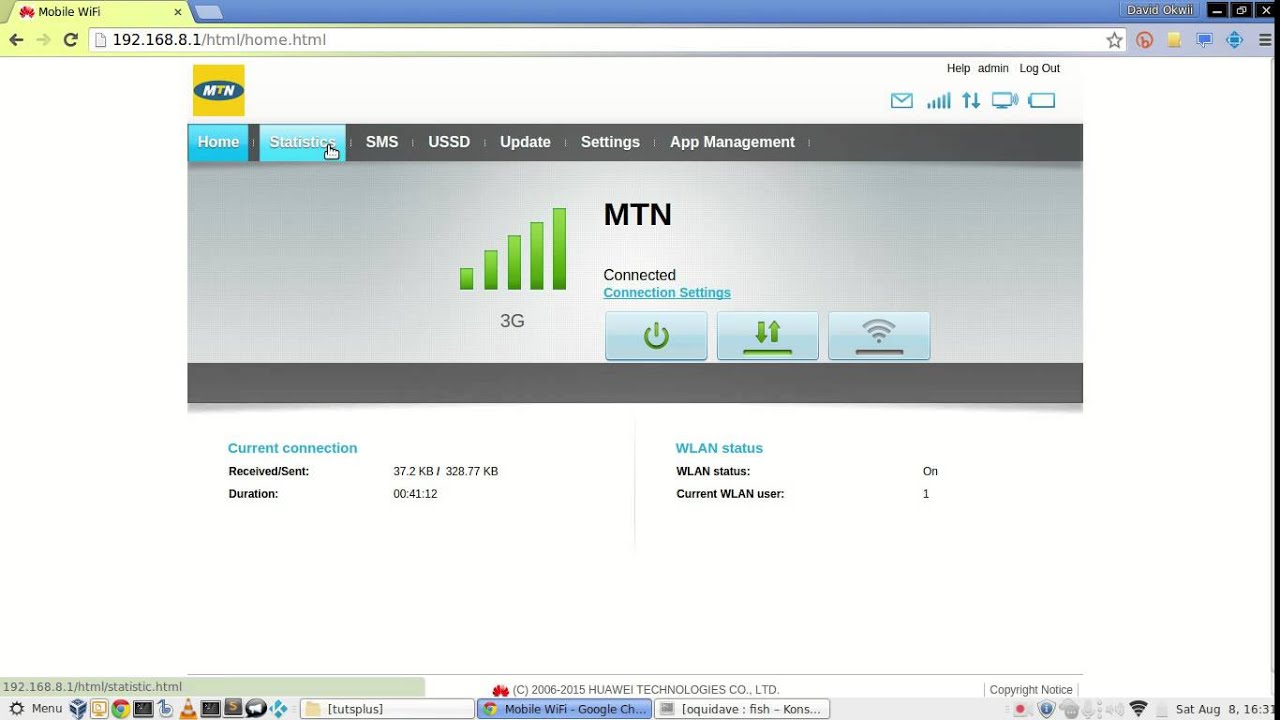Select the Mobile WiFi browser tab
1280x720 pixels.
point(98,12)
